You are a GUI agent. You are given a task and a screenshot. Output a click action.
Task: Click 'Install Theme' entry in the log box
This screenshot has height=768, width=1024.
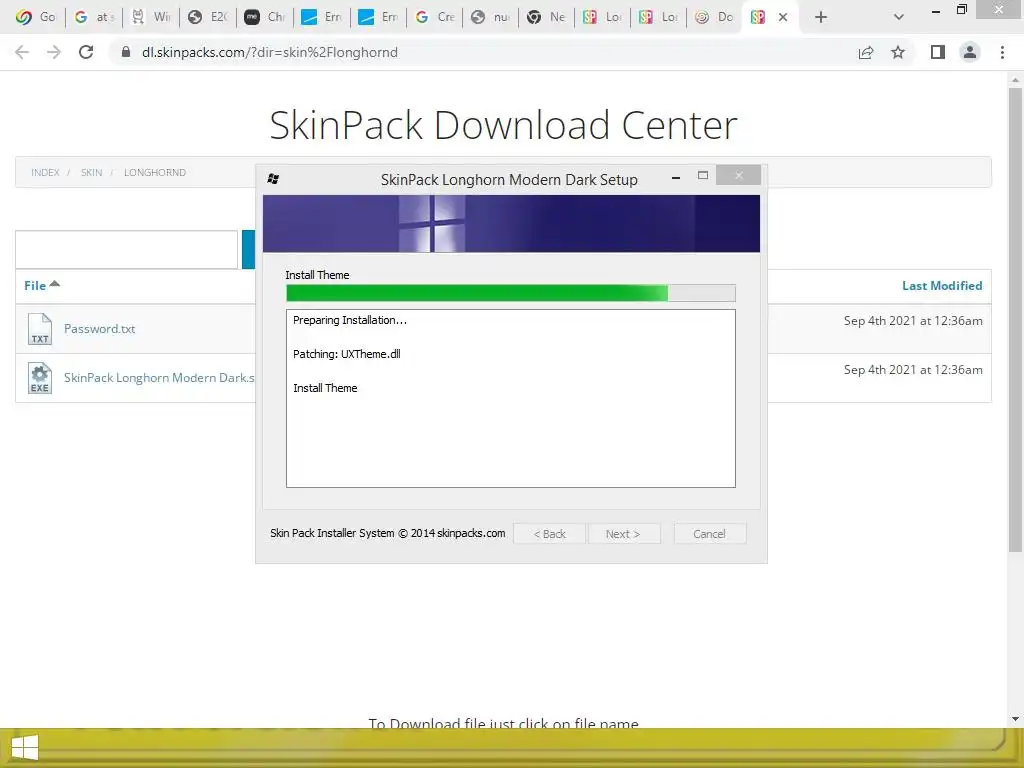click(x=325, y=388)
